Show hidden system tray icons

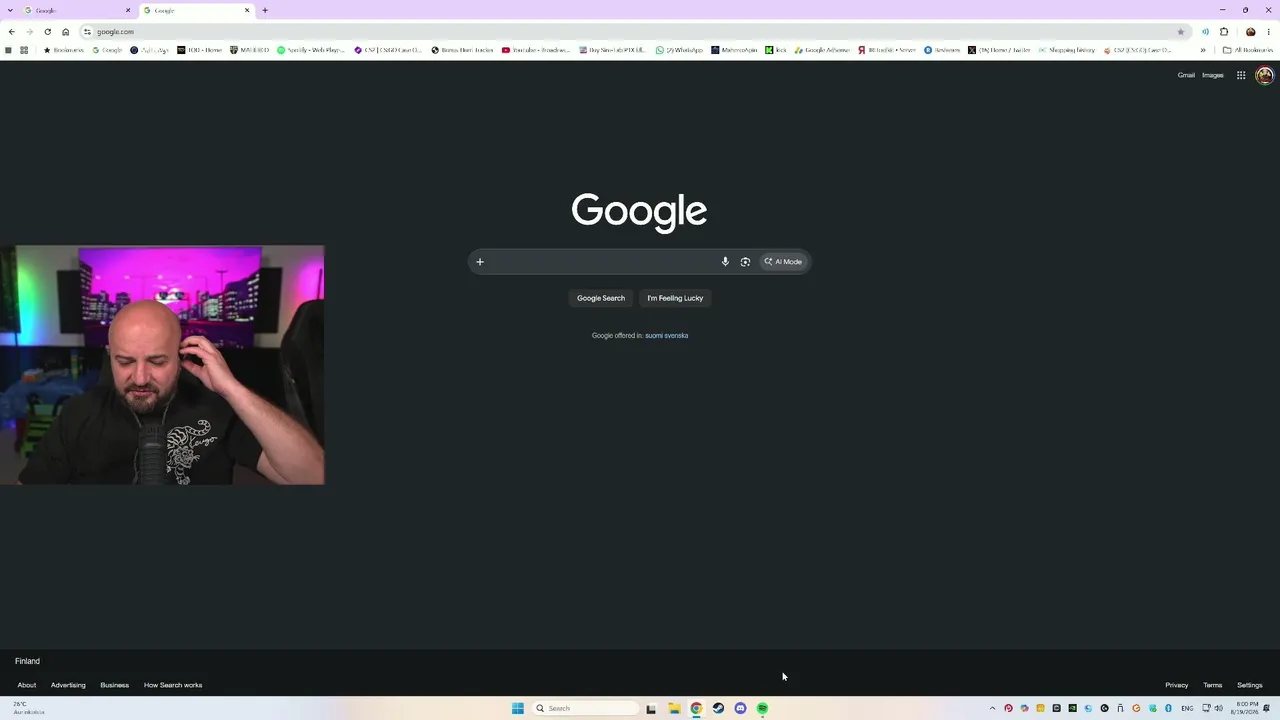click(x=992, y=708)
